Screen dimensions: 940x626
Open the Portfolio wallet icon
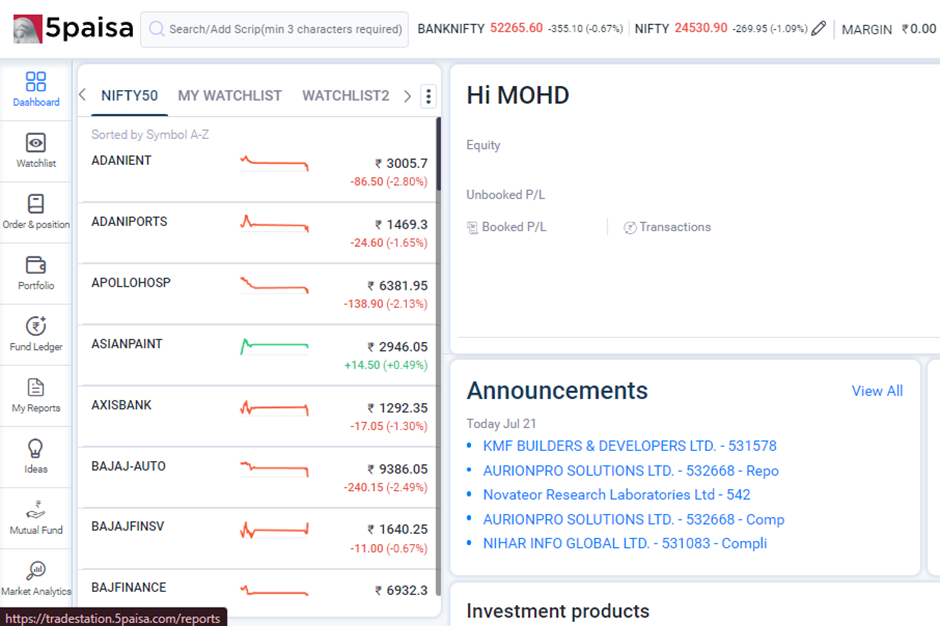point(36,264)
